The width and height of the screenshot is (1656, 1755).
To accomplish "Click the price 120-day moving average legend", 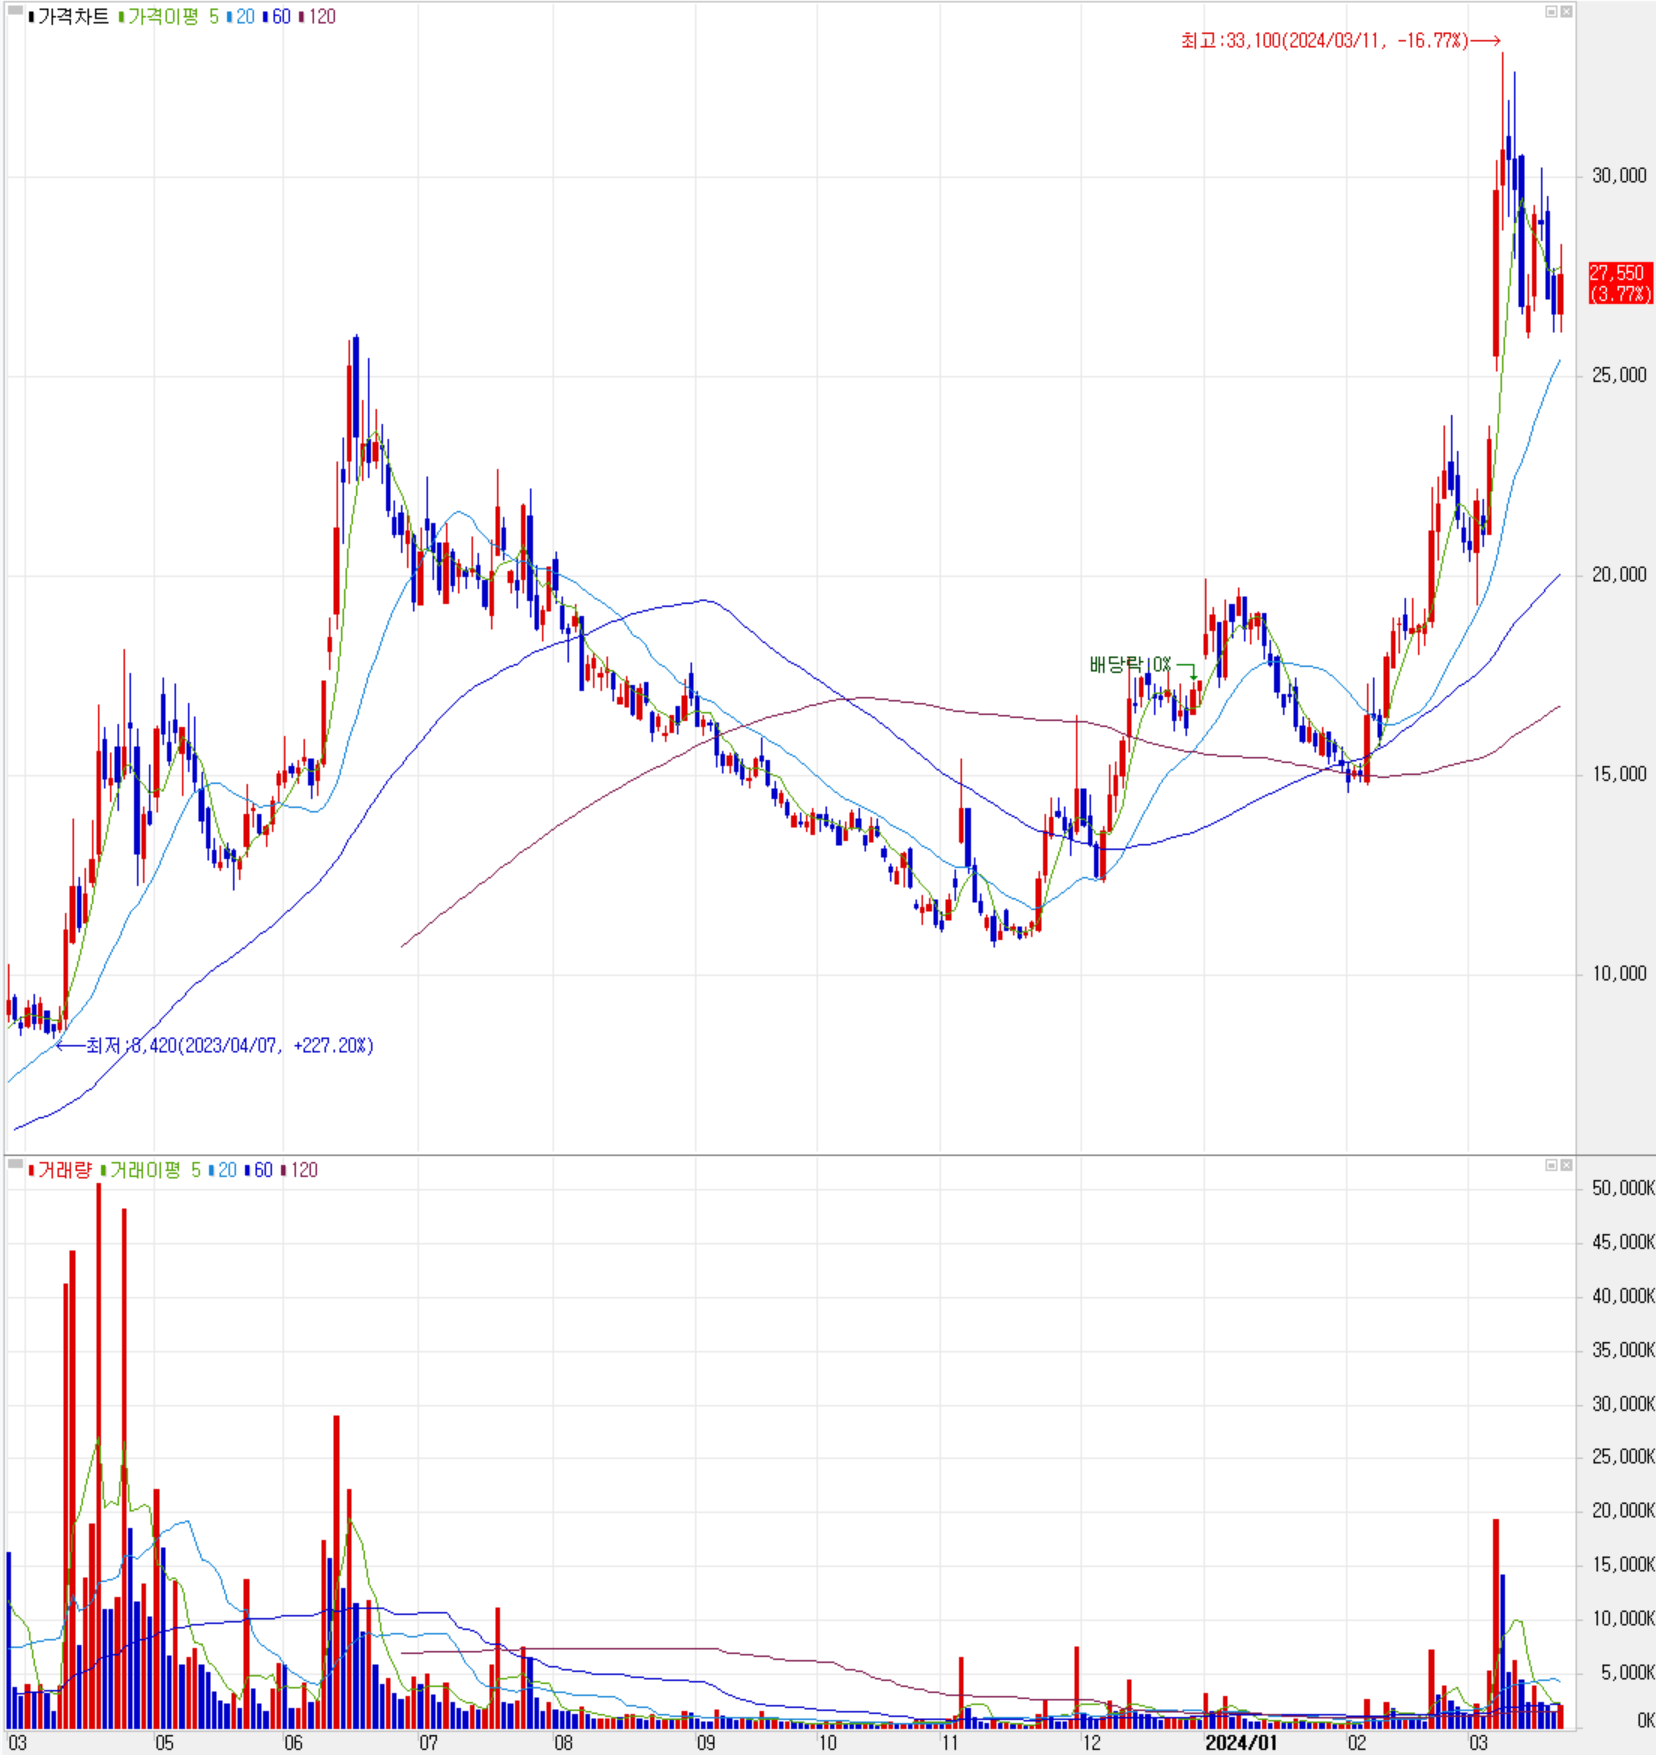I will click(319, 17).
